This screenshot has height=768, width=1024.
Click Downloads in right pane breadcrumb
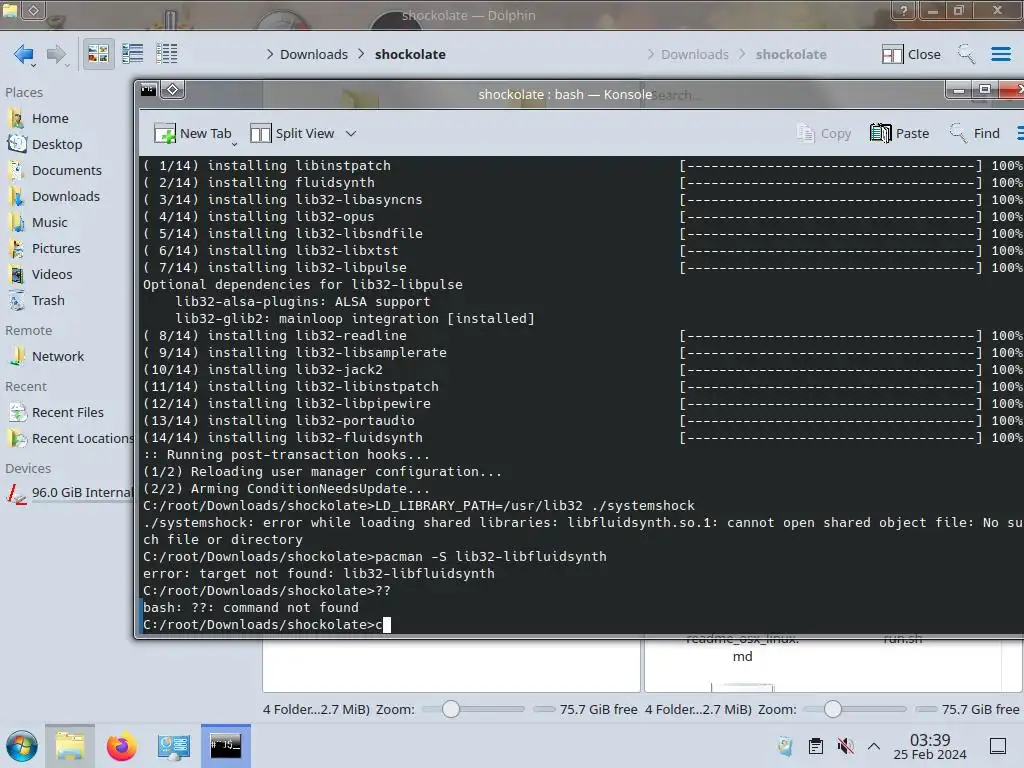(694, 54)
